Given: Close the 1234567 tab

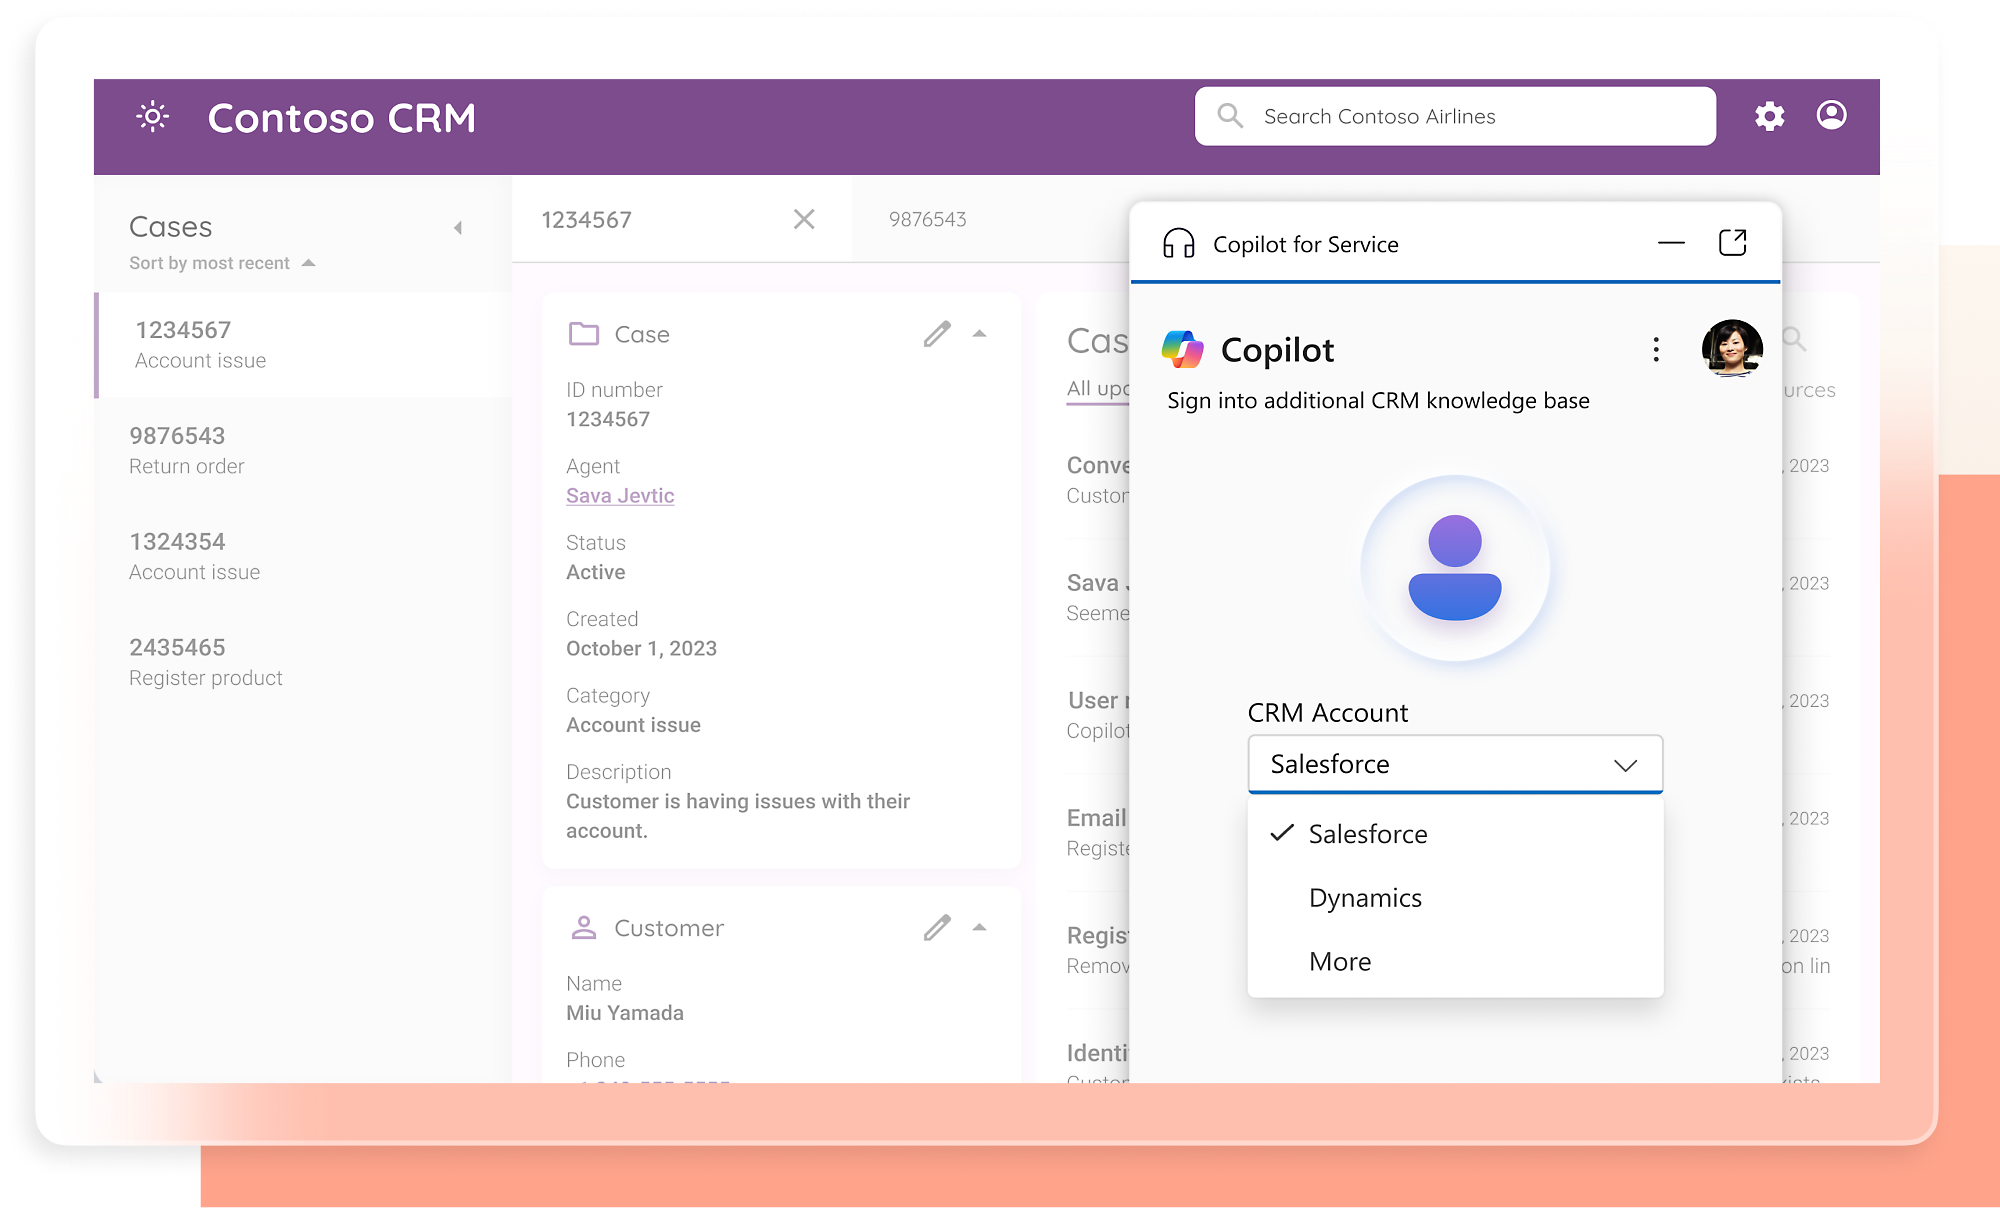Looking at the screenshot, I should click(804, 219).
